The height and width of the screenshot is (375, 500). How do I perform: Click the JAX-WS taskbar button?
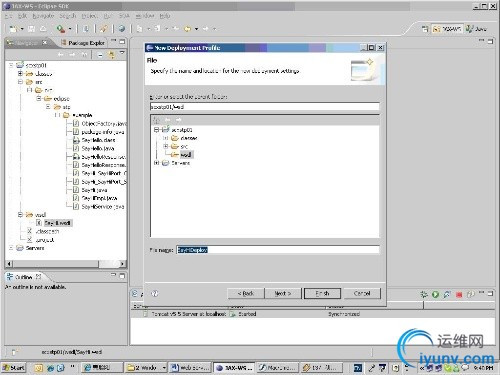[234, 368]
